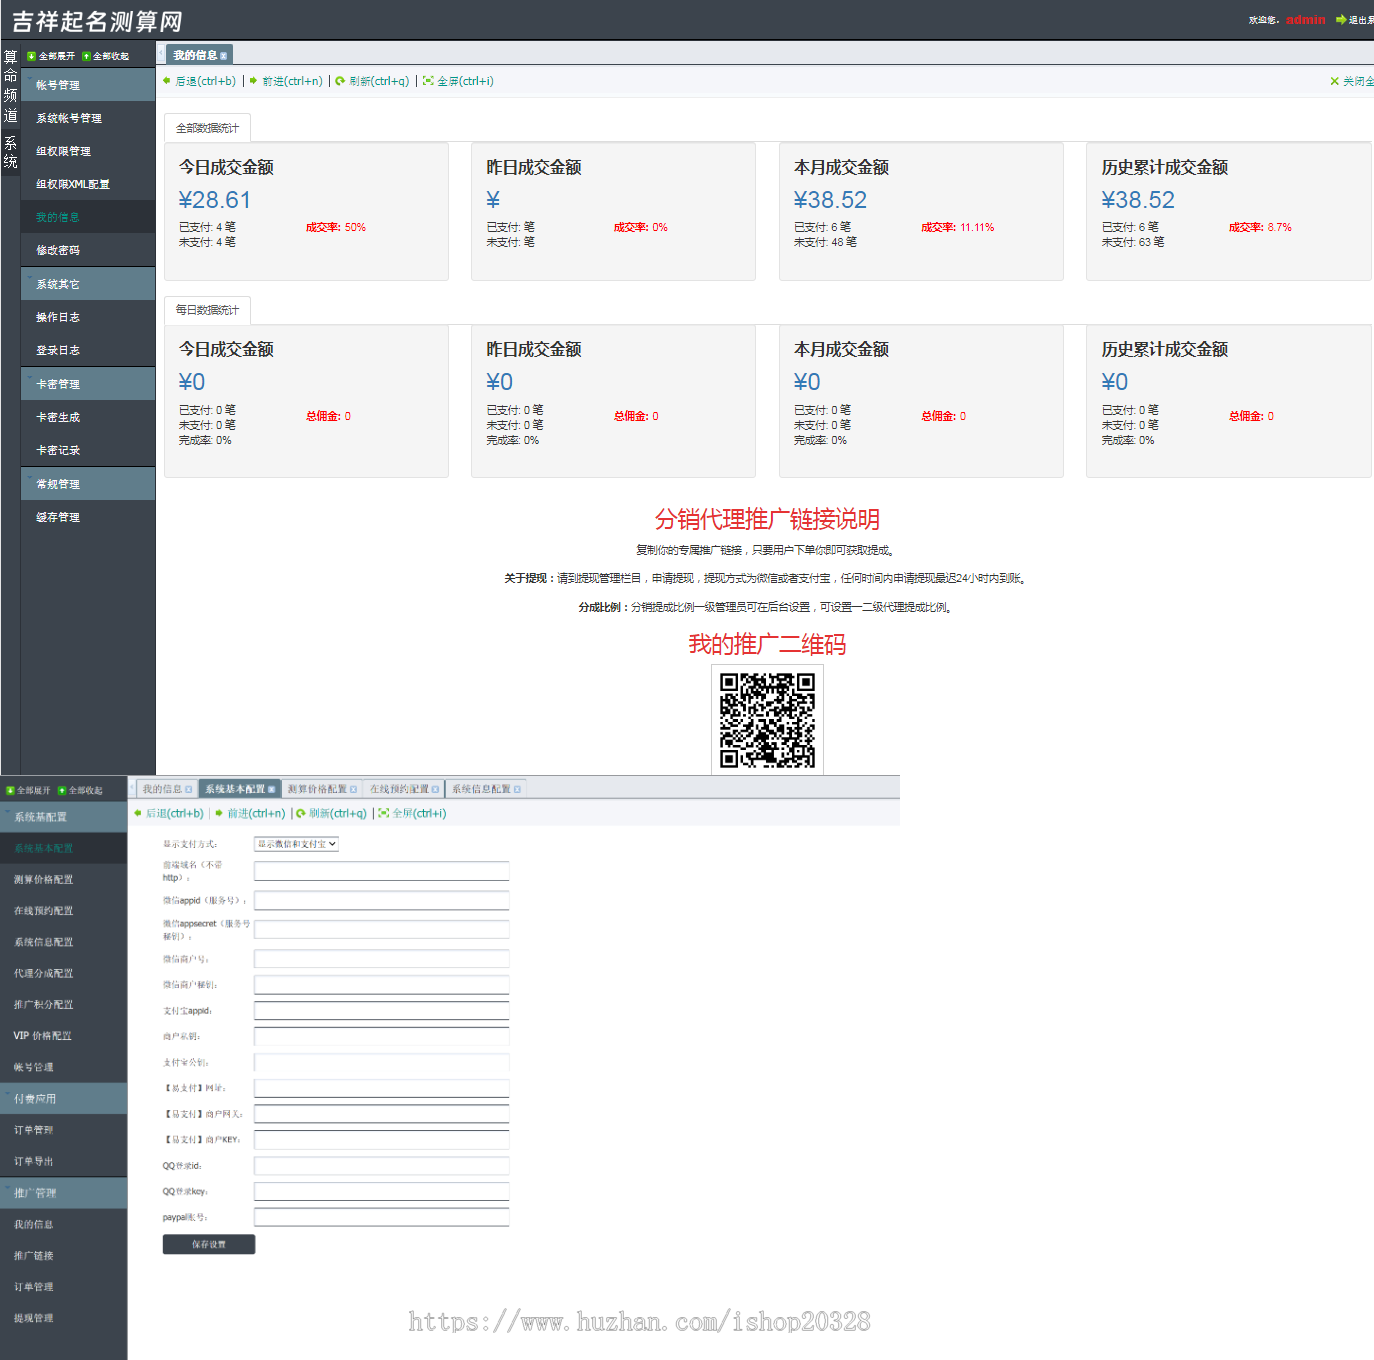The height and width of the screenshot is (1360, 1374).
Task: Collapse the 付费应用 group in lower sidebar
Action: [64, 1098]
